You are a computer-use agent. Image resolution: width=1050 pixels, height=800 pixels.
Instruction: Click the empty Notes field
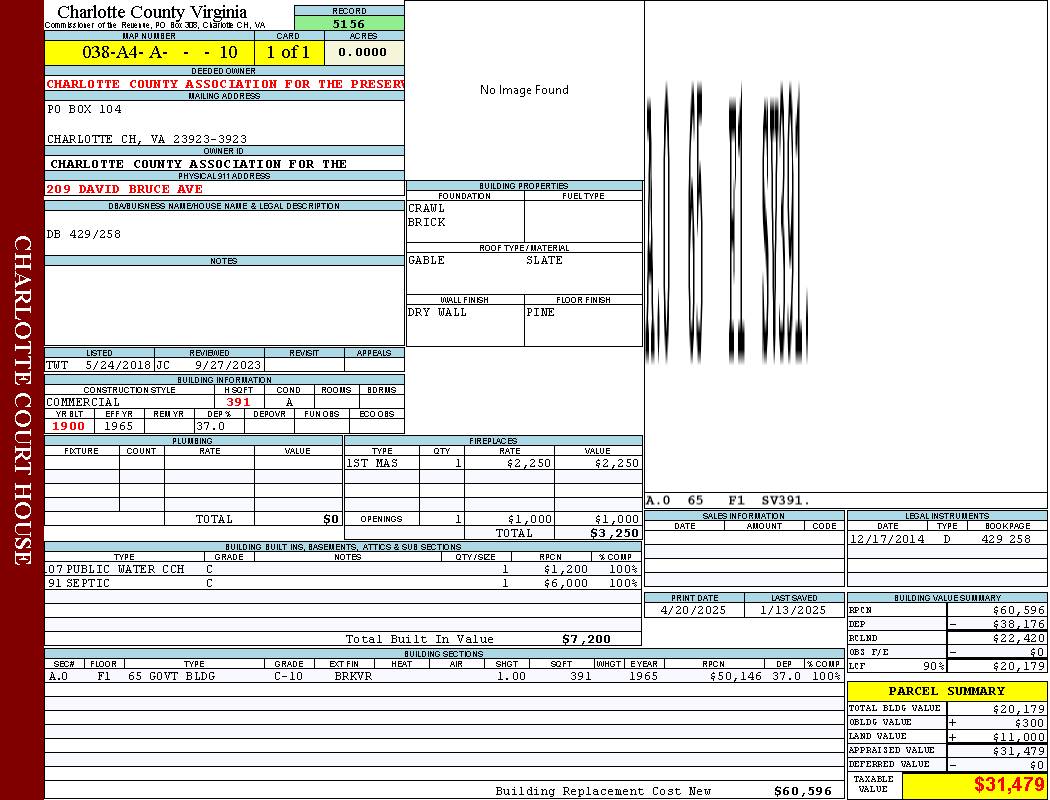(x=224, y=305)
